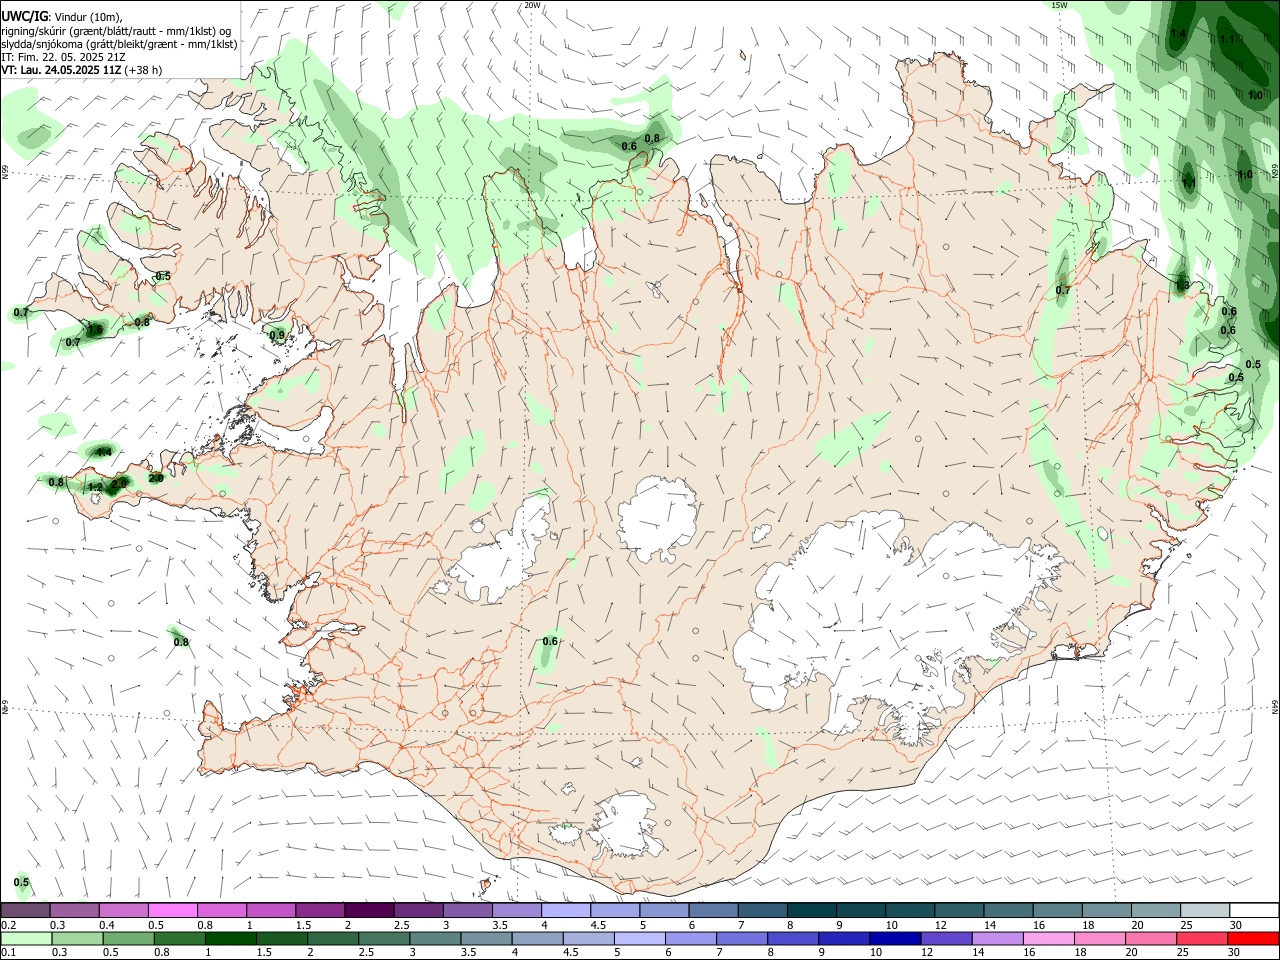Click the pink swatch between 18 and 20 in the rain scale
Viewport: 1280px width, 960px height.
[x=1099, y=938]
